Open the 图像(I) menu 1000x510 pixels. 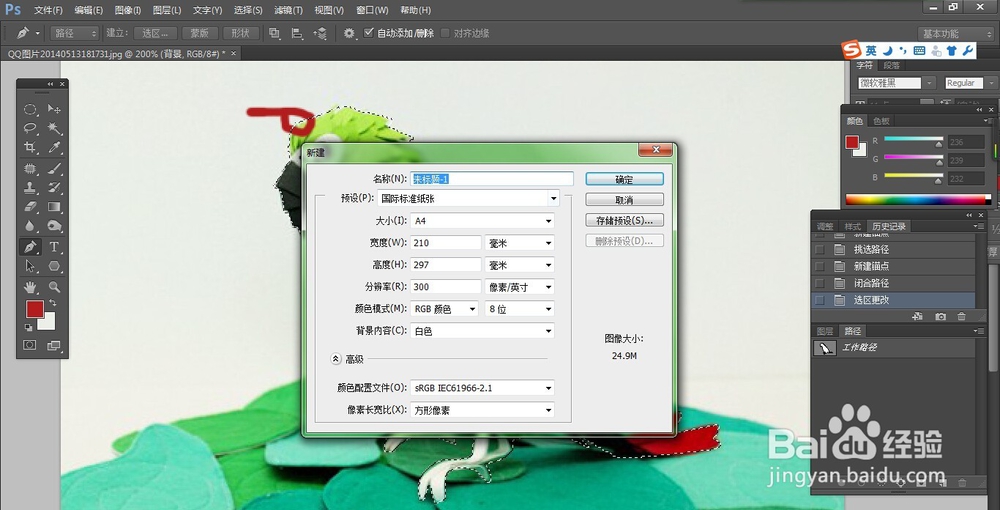[128, 10]
